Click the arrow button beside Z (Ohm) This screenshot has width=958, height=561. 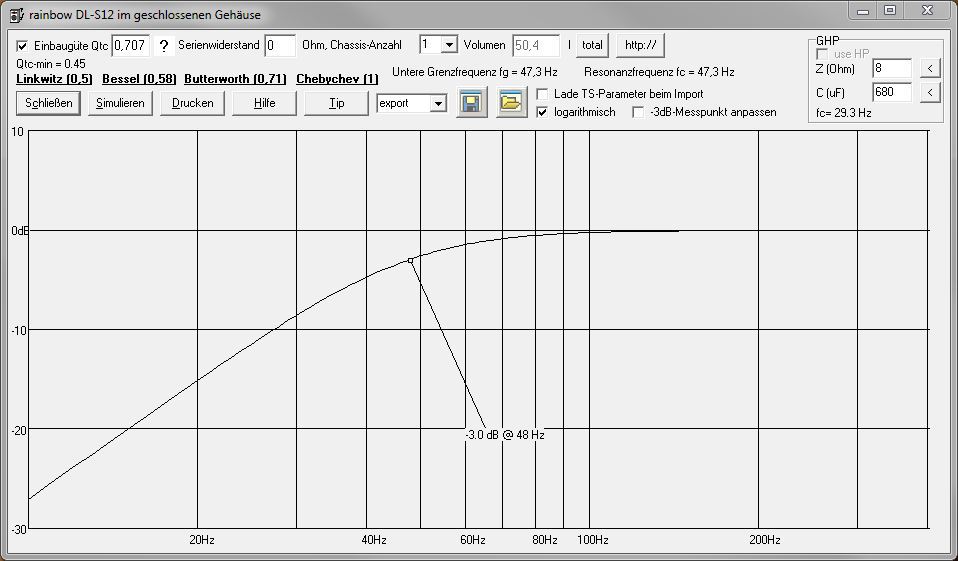930,68
